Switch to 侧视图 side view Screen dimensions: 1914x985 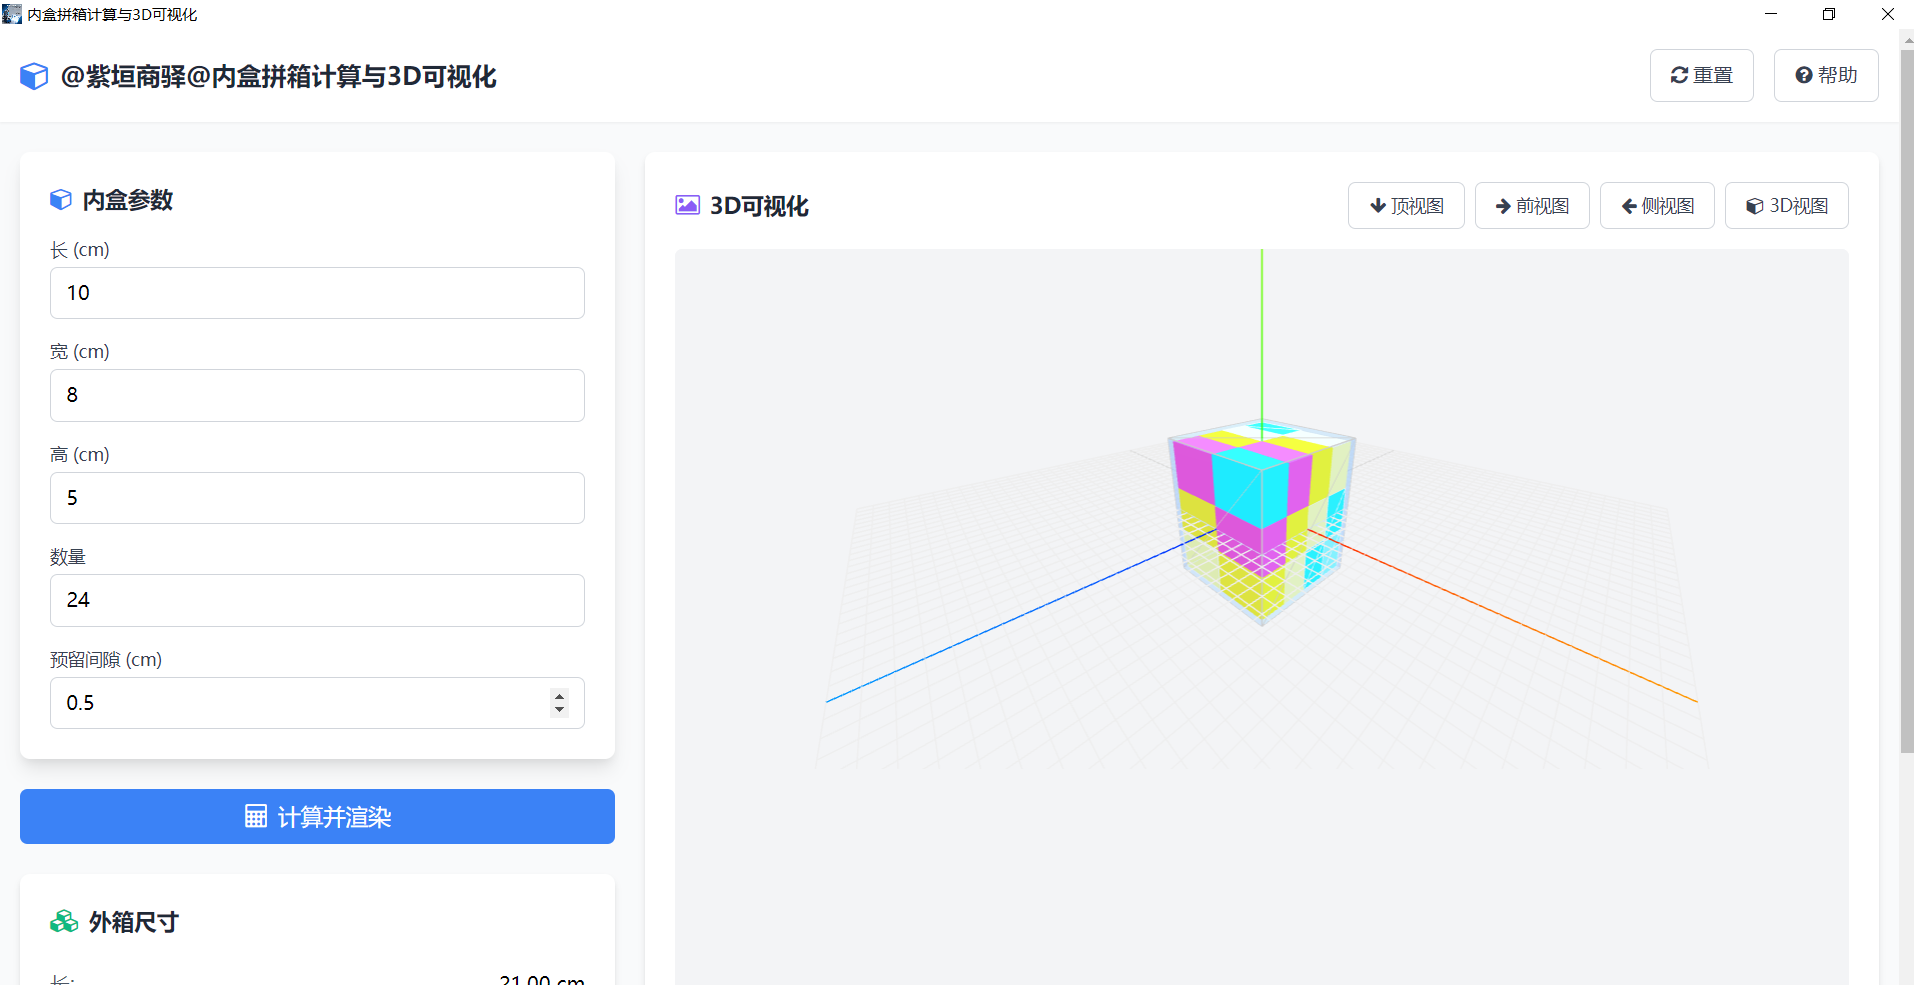1656,206
